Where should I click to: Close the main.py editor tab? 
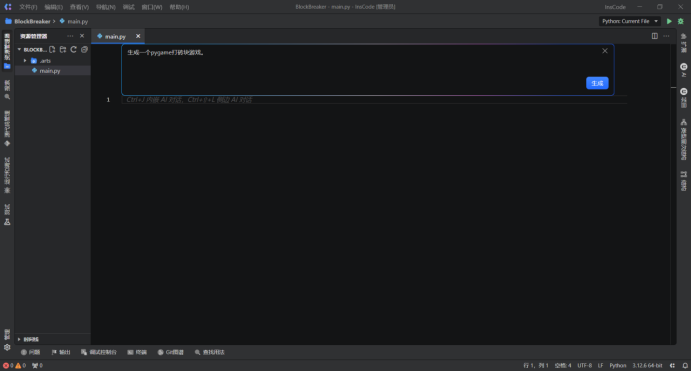coord(138,36)
